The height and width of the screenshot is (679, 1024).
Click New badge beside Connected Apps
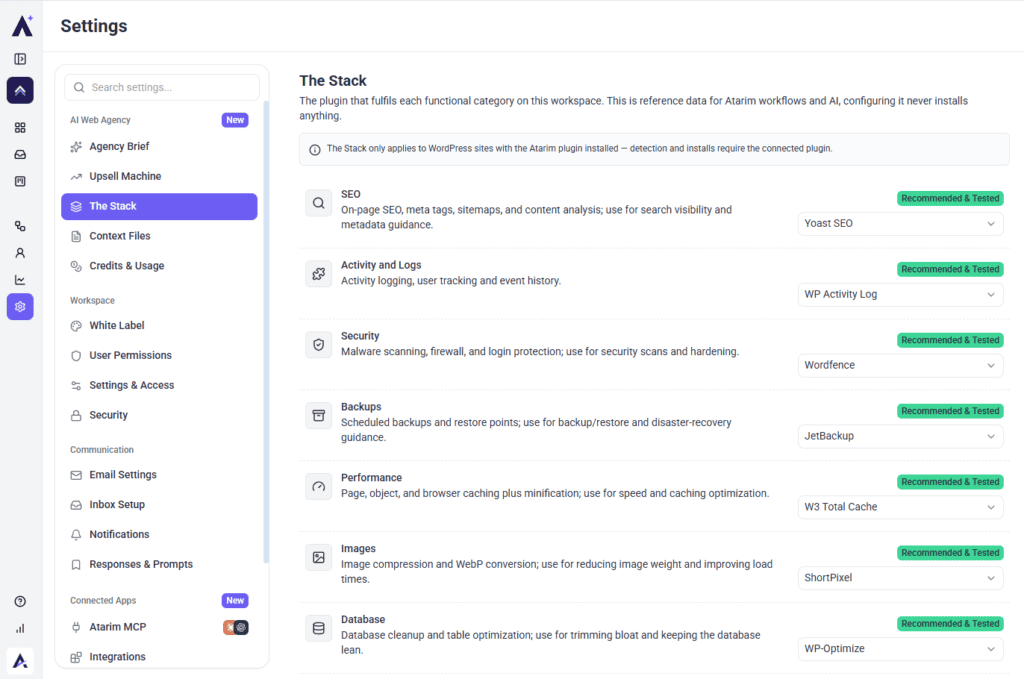[235, 601]
